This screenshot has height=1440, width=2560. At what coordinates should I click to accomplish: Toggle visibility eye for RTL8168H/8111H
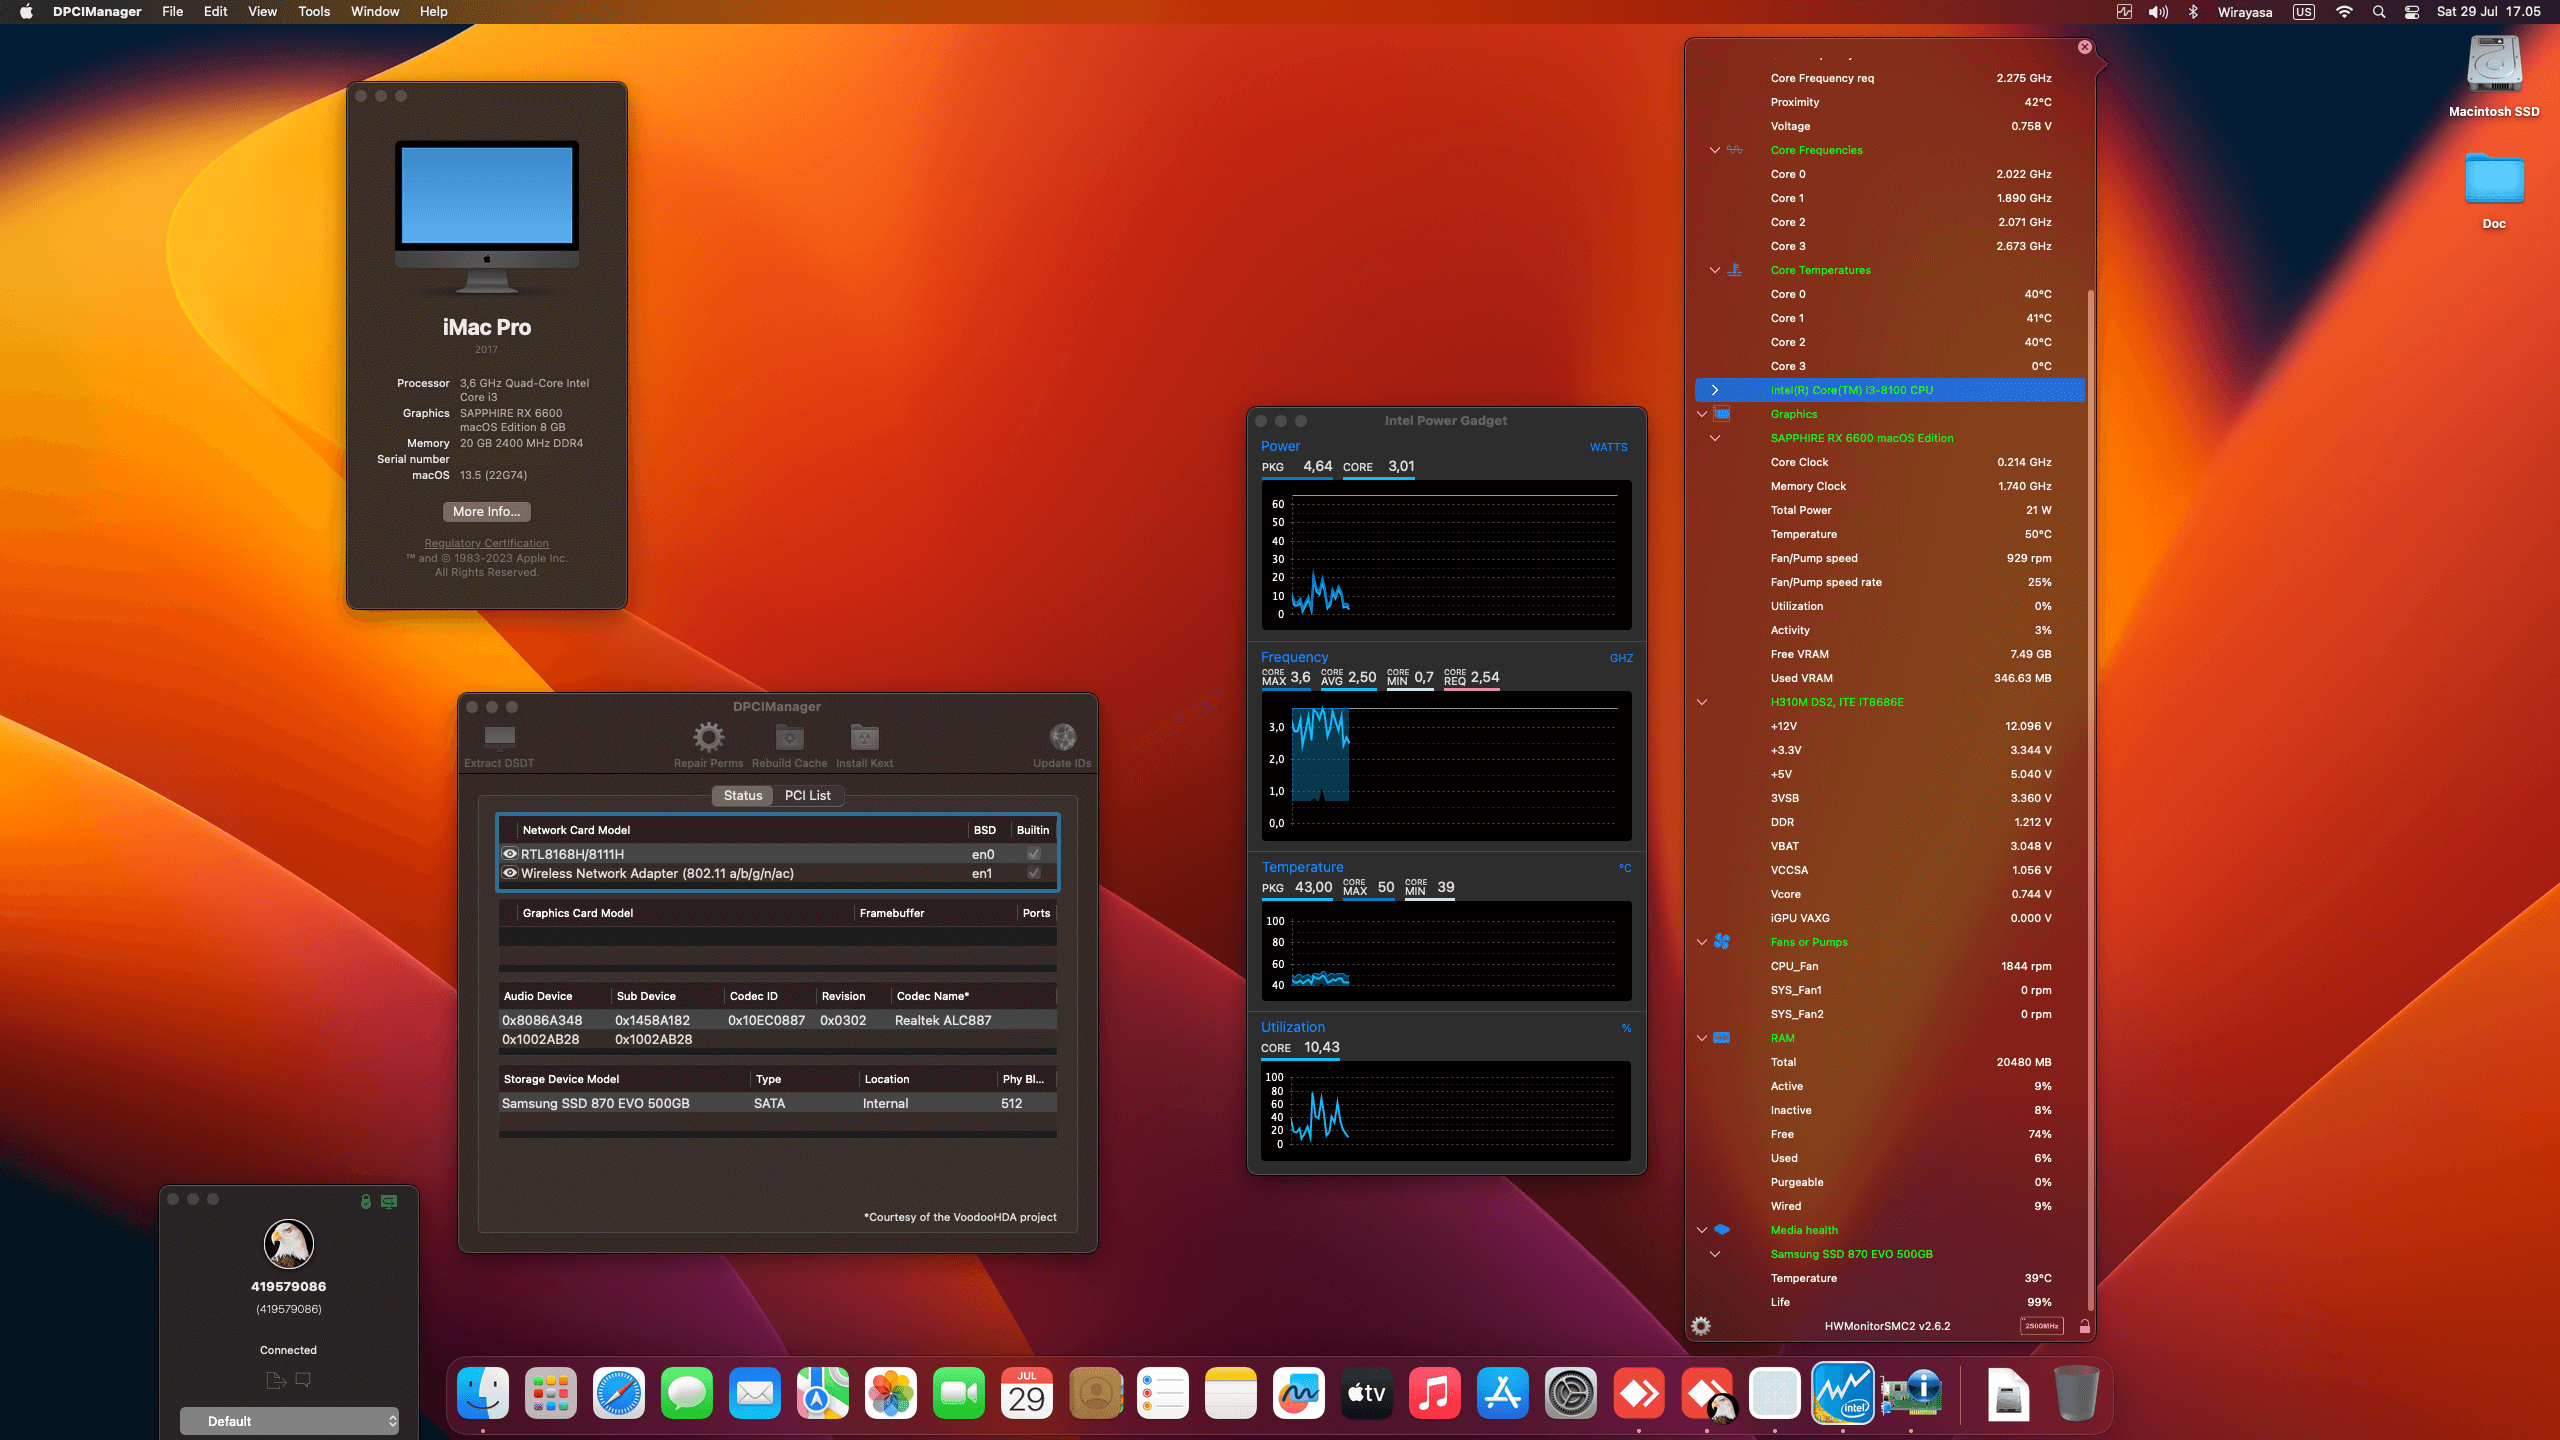pos(510,853)
